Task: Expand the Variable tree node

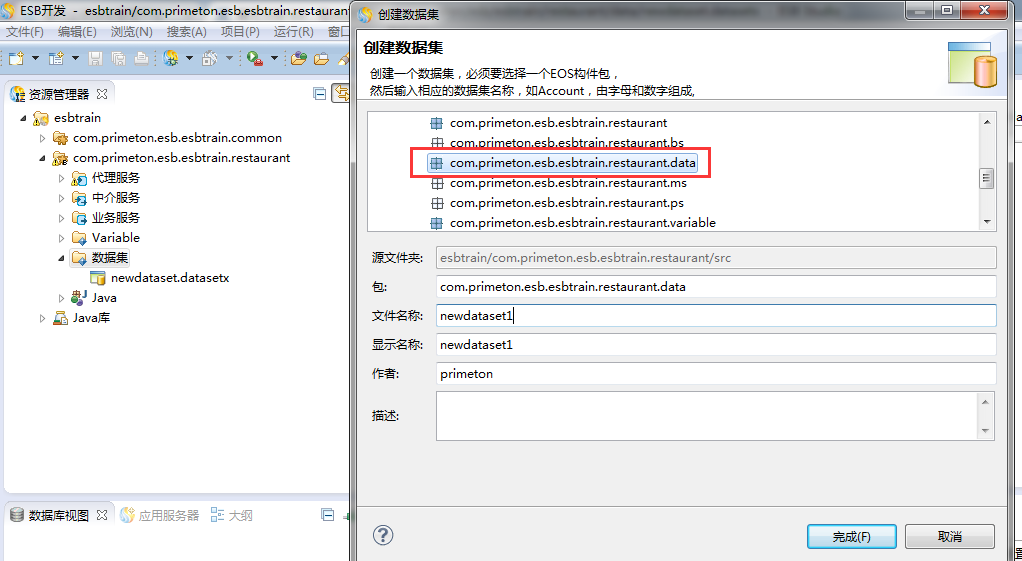Action: point(61,238)
